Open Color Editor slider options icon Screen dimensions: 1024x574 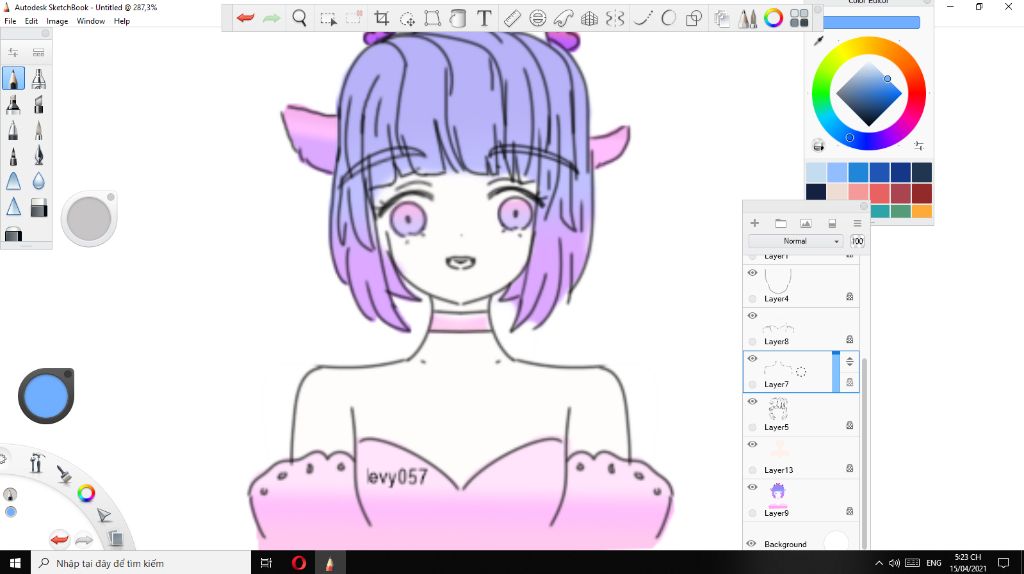pos(919,146)
